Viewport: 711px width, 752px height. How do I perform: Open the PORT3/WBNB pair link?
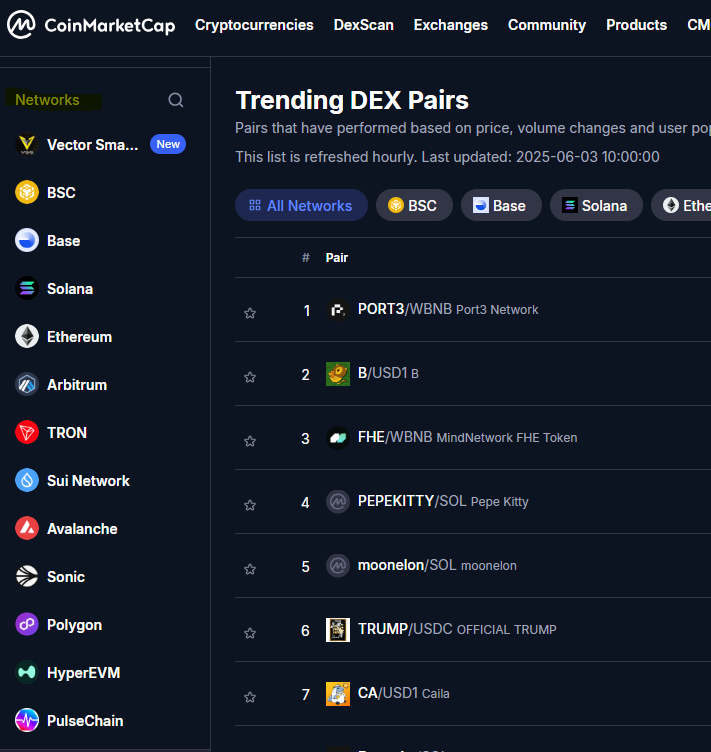pos(448,309)
